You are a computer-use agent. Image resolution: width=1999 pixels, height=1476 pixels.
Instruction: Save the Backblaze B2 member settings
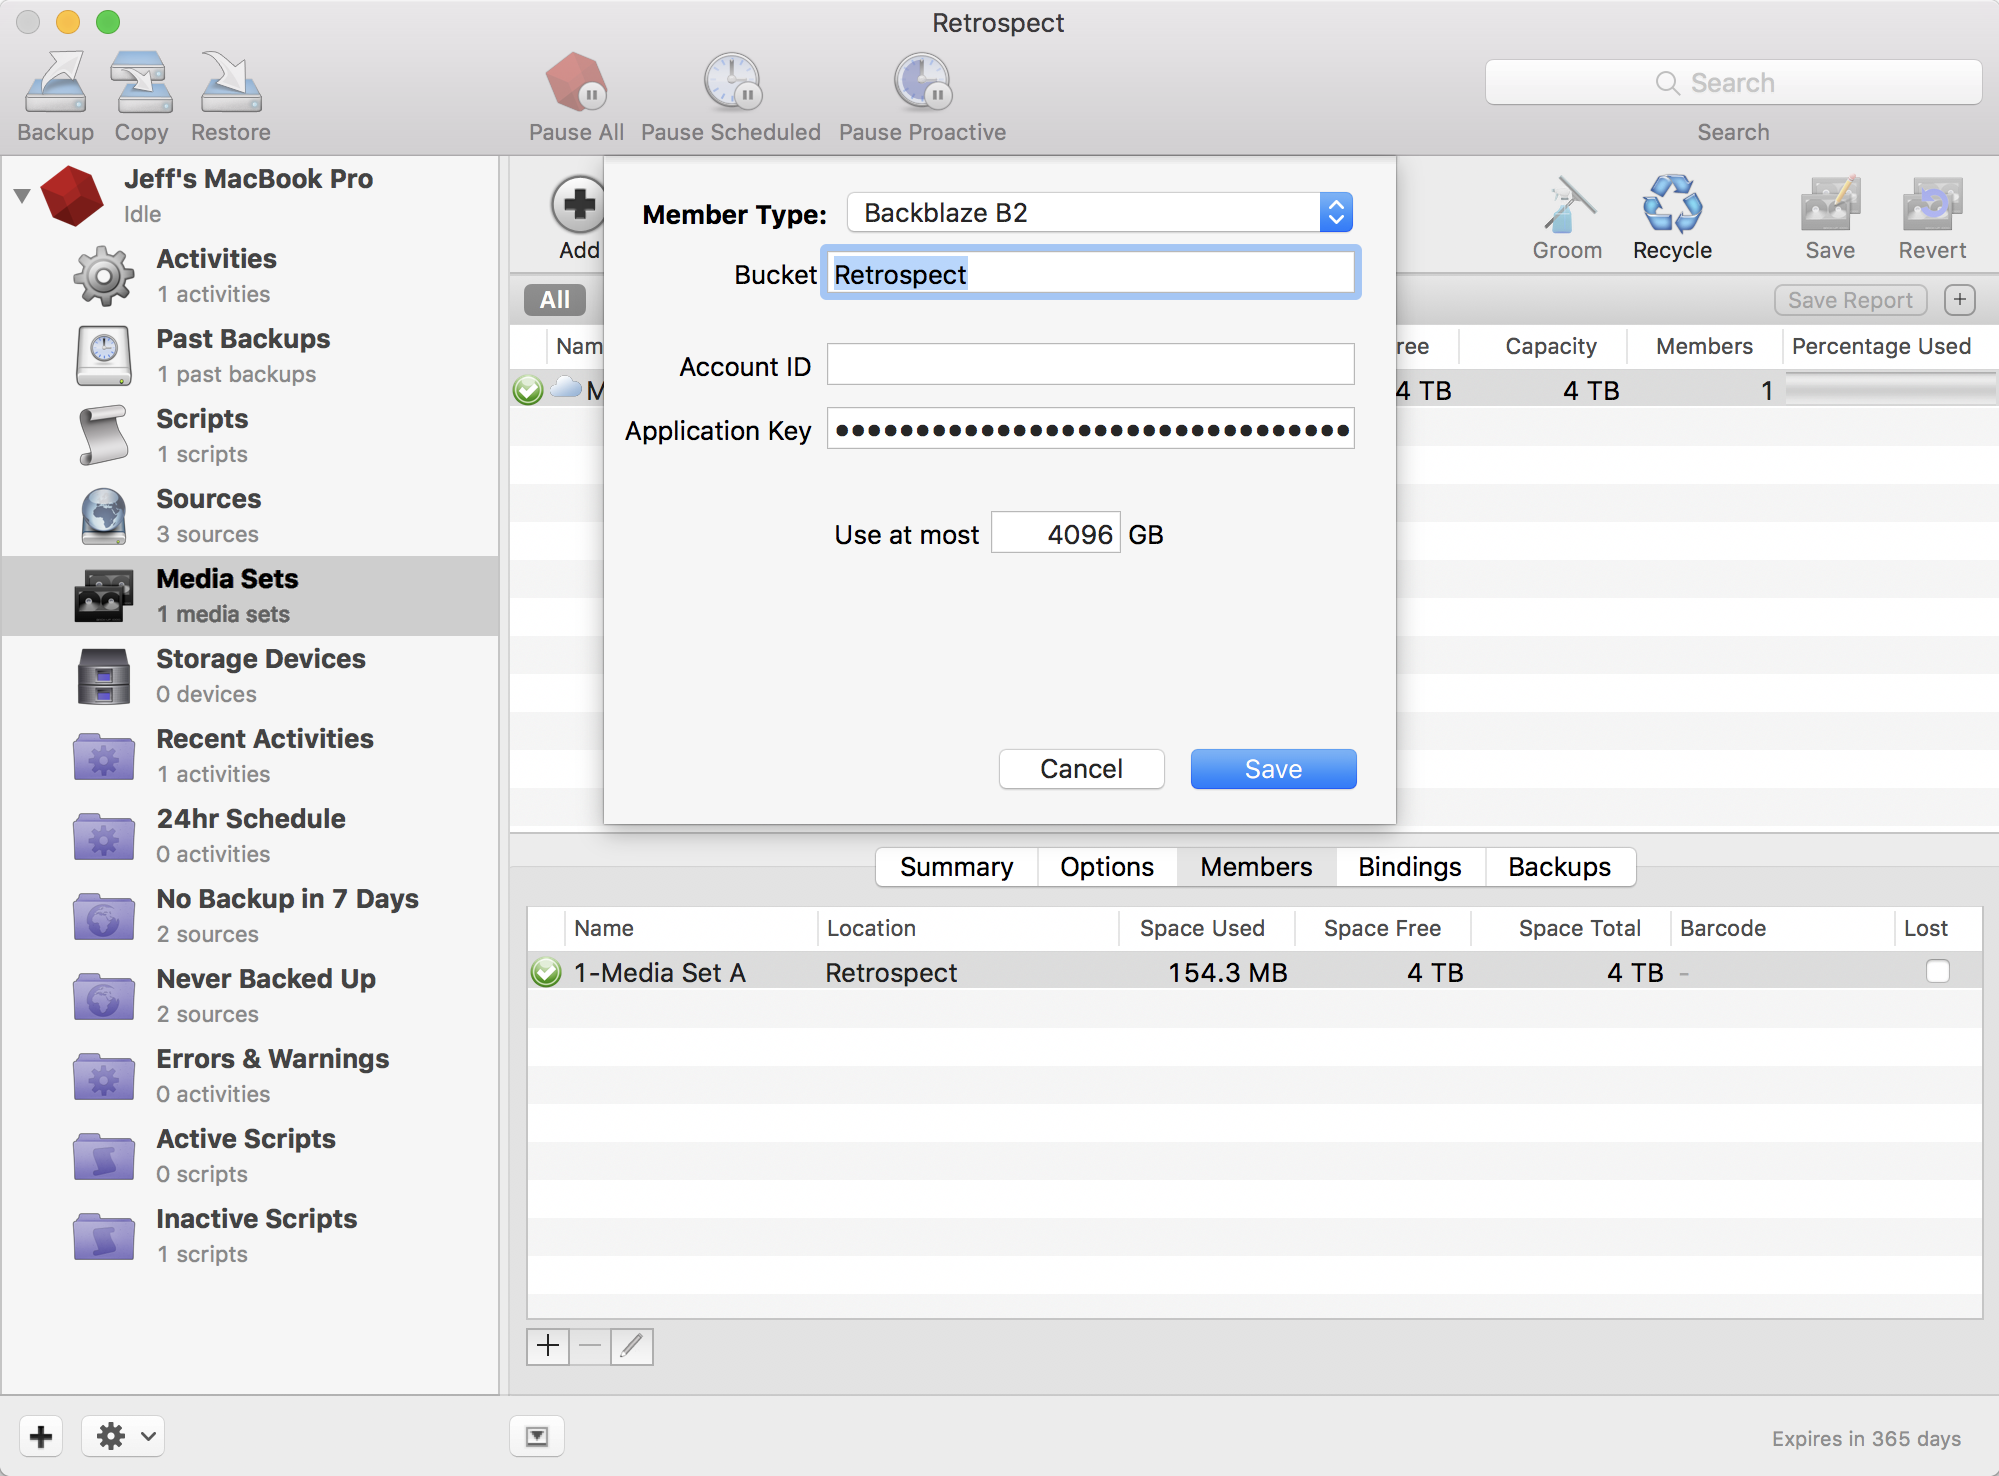click(1272, 768)
